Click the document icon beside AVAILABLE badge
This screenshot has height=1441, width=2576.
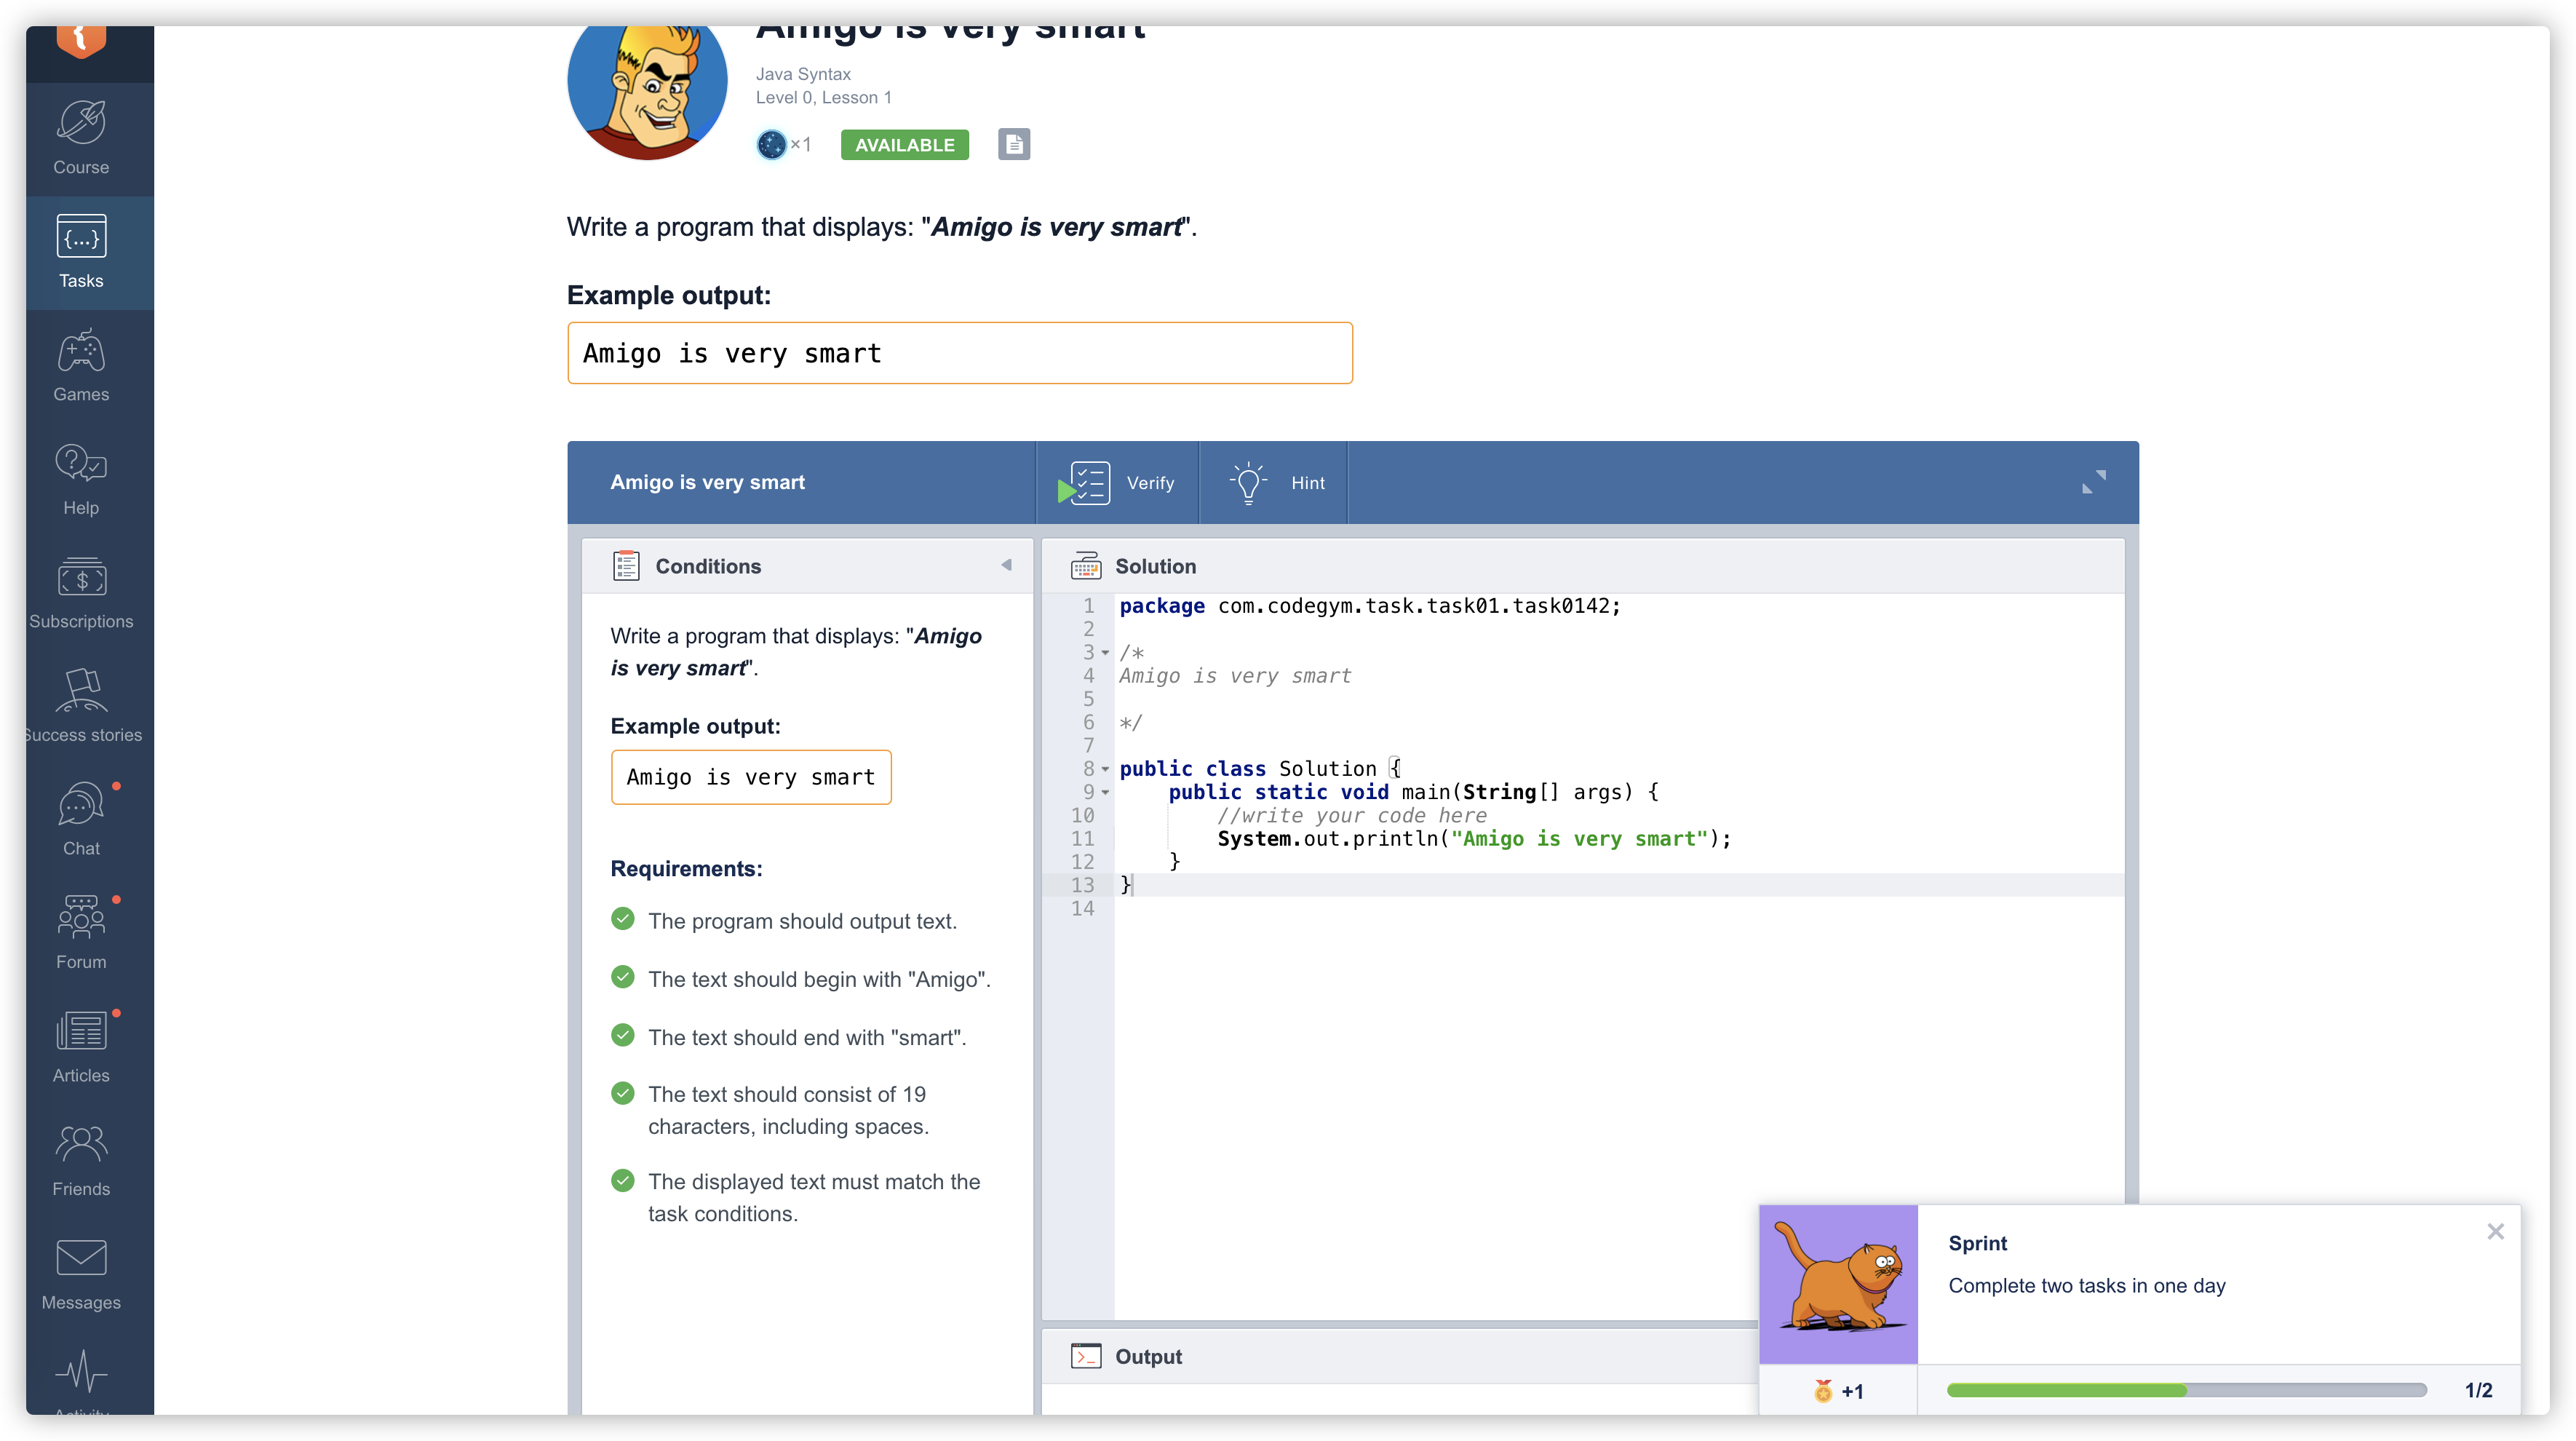click(1013, 144)
